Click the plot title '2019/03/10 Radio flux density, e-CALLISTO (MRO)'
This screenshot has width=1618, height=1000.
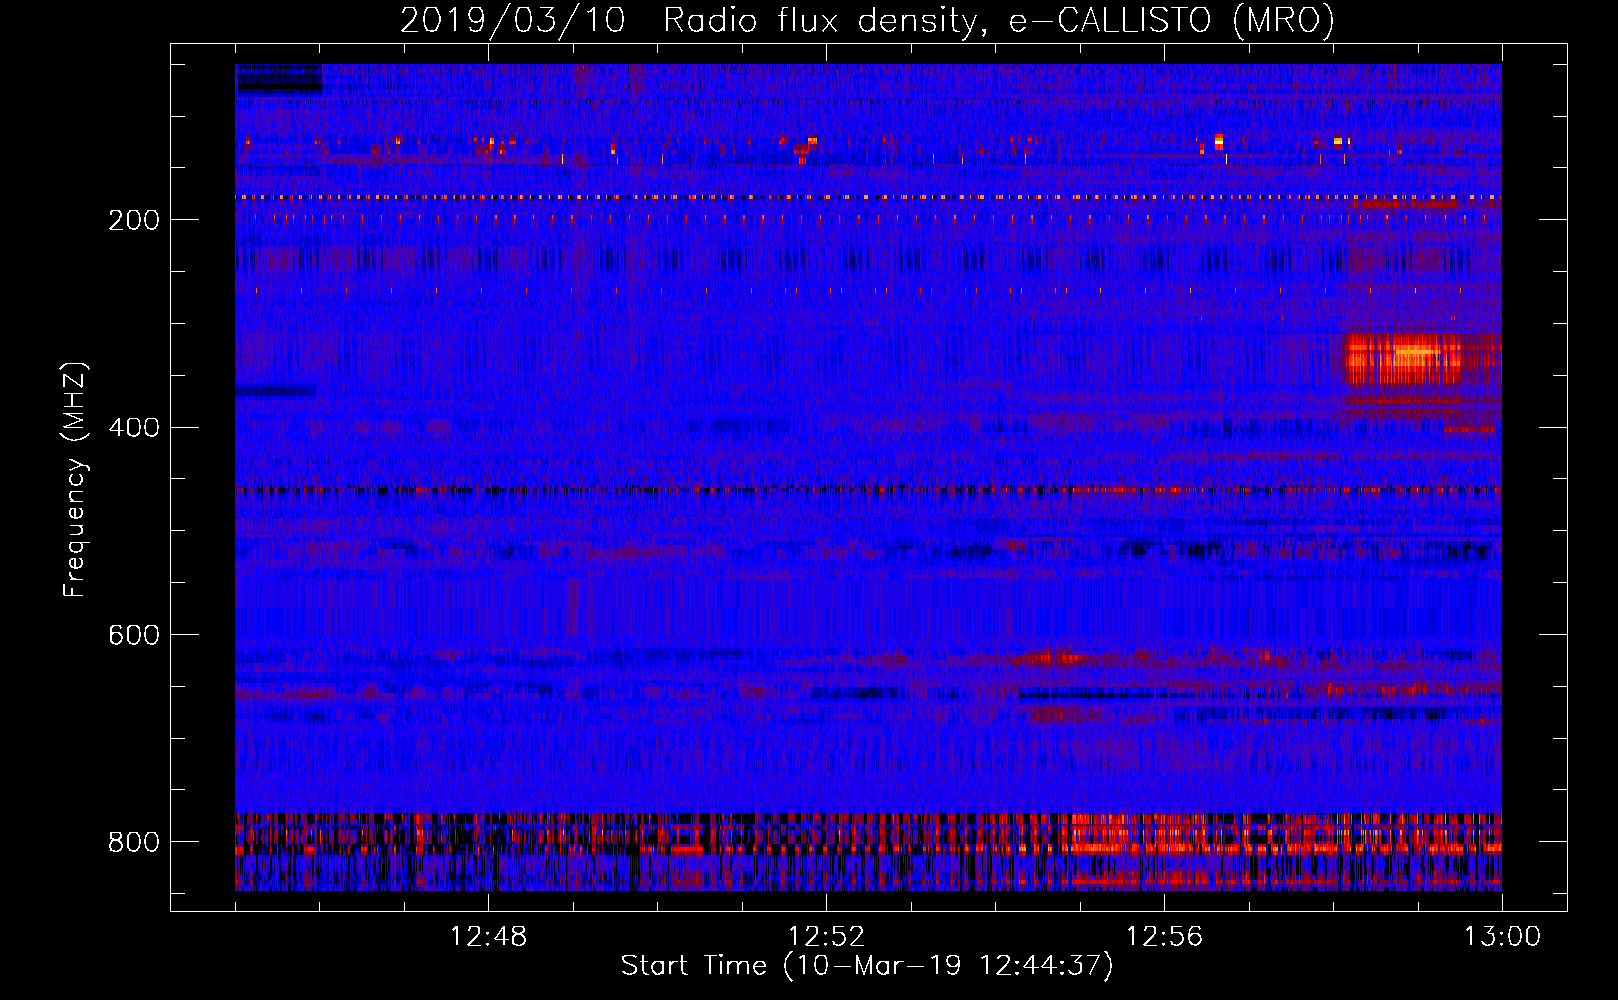(867, 20)
